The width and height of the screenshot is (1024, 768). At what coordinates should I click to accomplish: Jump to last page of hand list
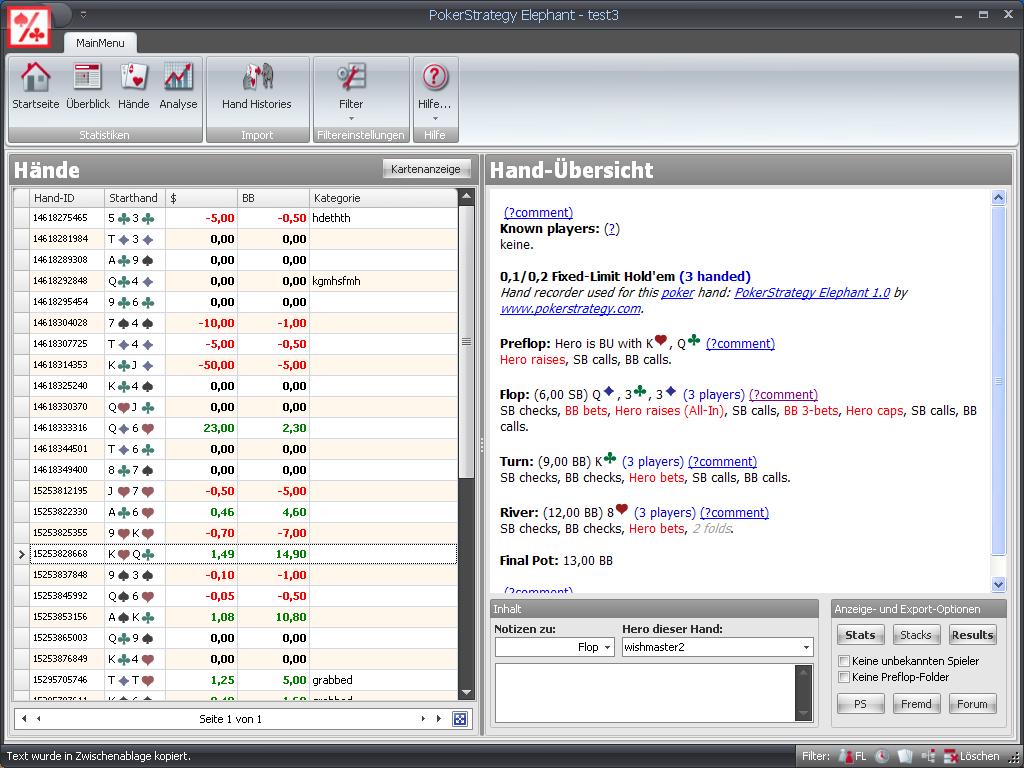(x=438, y=719)
